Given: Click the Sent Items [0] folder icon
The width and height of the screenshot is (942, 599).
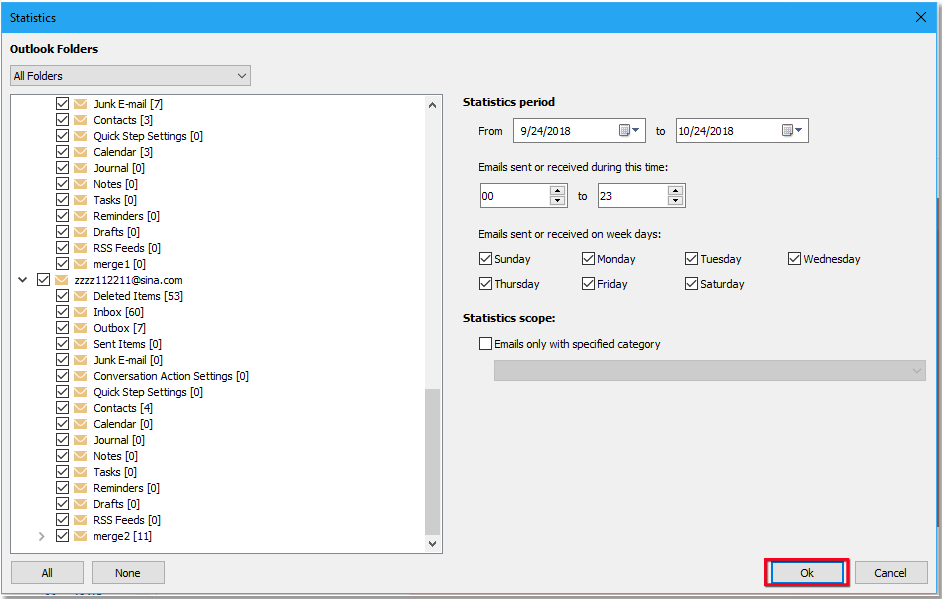Looking at the screenshot, I should pyautogui.click(x=81, y=343).
